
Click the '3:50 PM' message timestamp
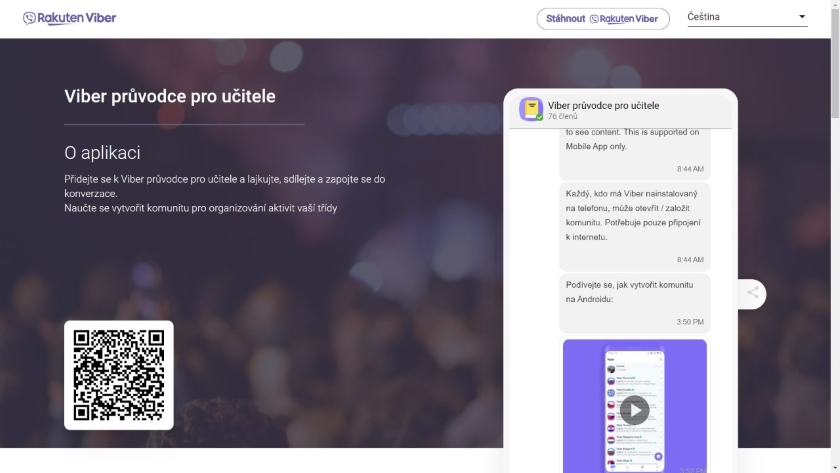(x=689, y=322)
